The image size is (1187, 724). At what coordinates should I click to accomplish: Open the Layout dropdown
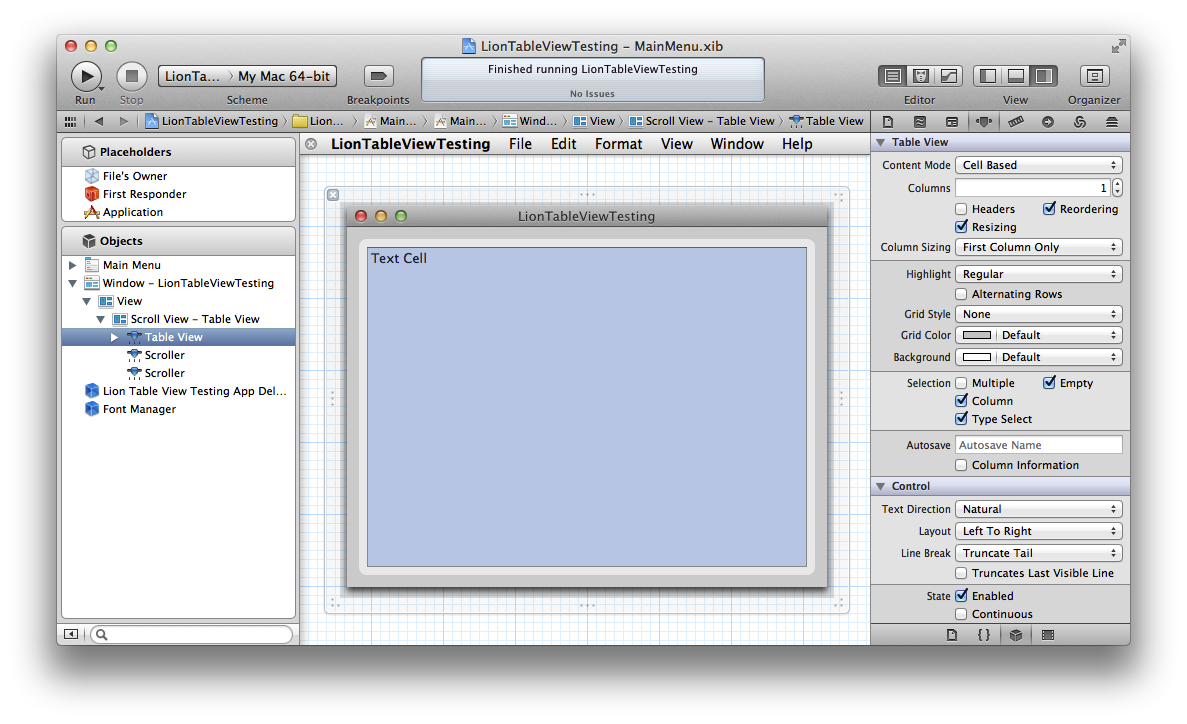[x=1039, y=532]
